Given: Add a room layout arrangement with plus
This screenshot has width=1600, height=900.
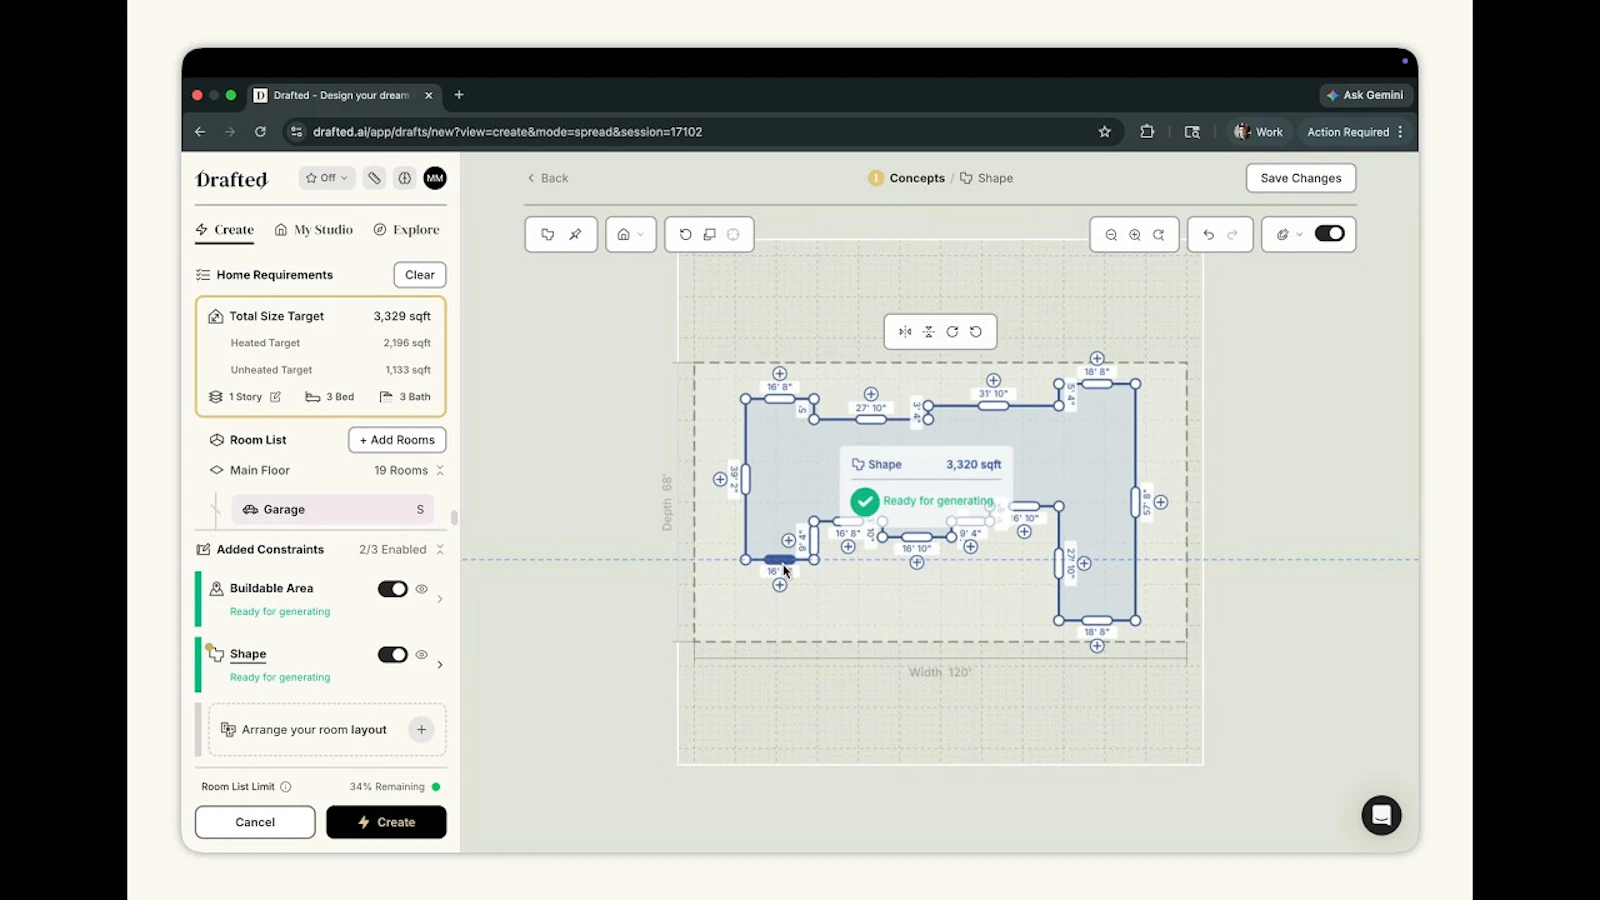Looking at the screenshot, I should (422, 730).
